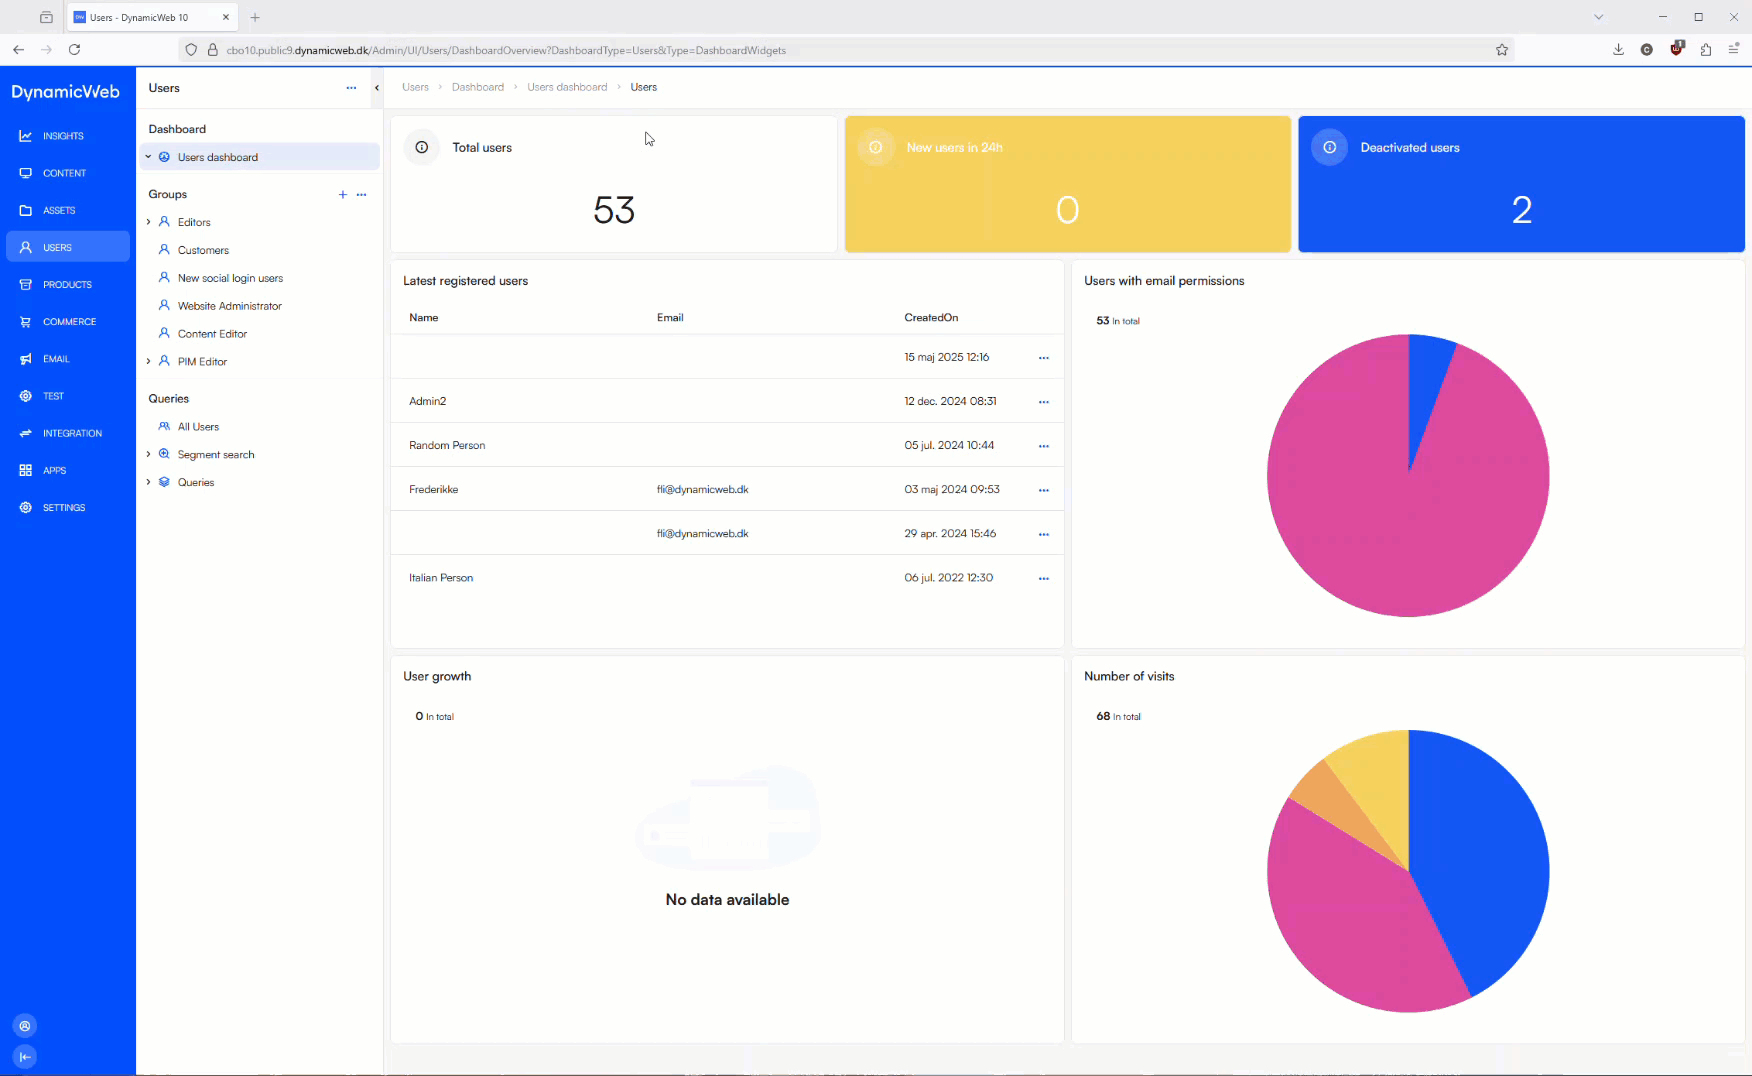
Task: Click the plus icon to add a group
Action: 343,194
